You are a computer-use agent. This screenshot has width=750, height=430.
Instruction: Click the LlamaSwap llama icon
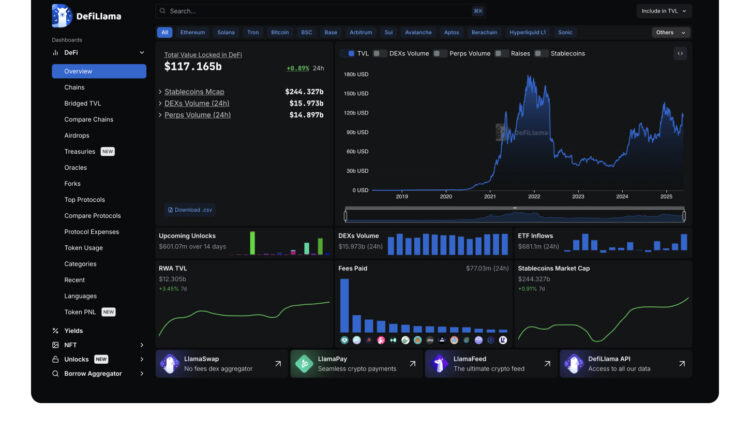(x=170, y=363)
